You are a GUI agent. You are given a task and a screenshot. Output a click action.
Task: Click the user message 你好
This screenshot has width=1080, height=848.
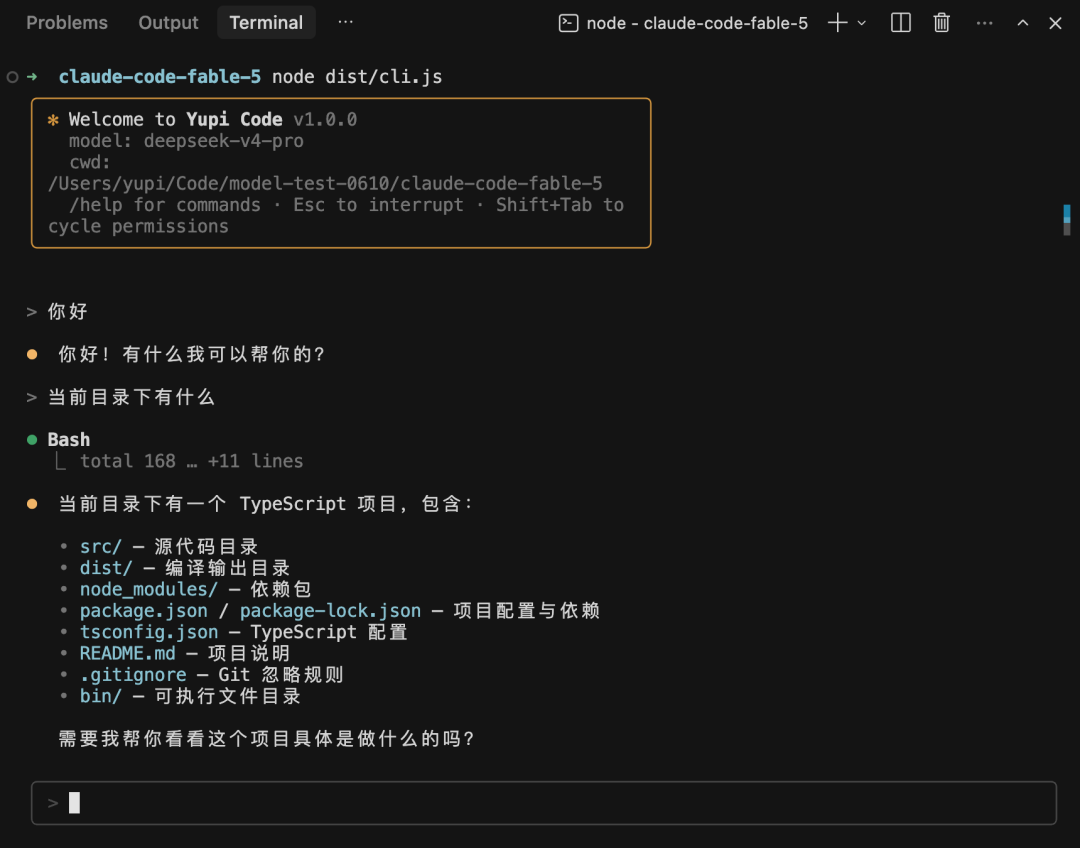pyautogui.click(x=68, y=311)
